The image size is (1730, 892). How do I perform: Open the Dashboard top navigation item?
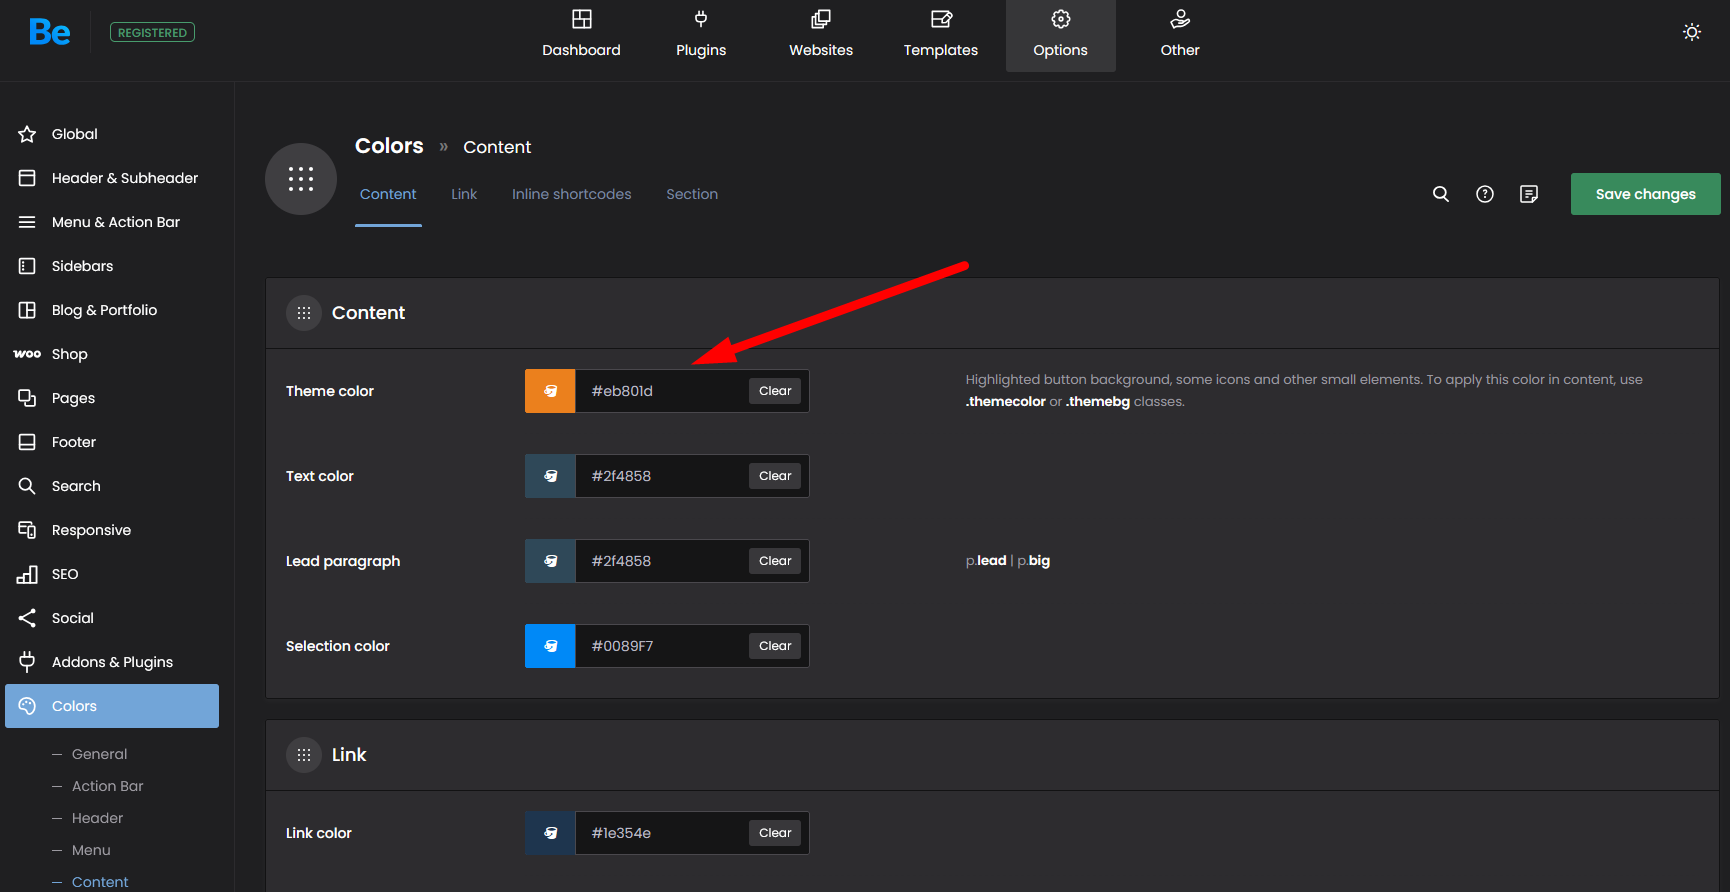point(581,35)
